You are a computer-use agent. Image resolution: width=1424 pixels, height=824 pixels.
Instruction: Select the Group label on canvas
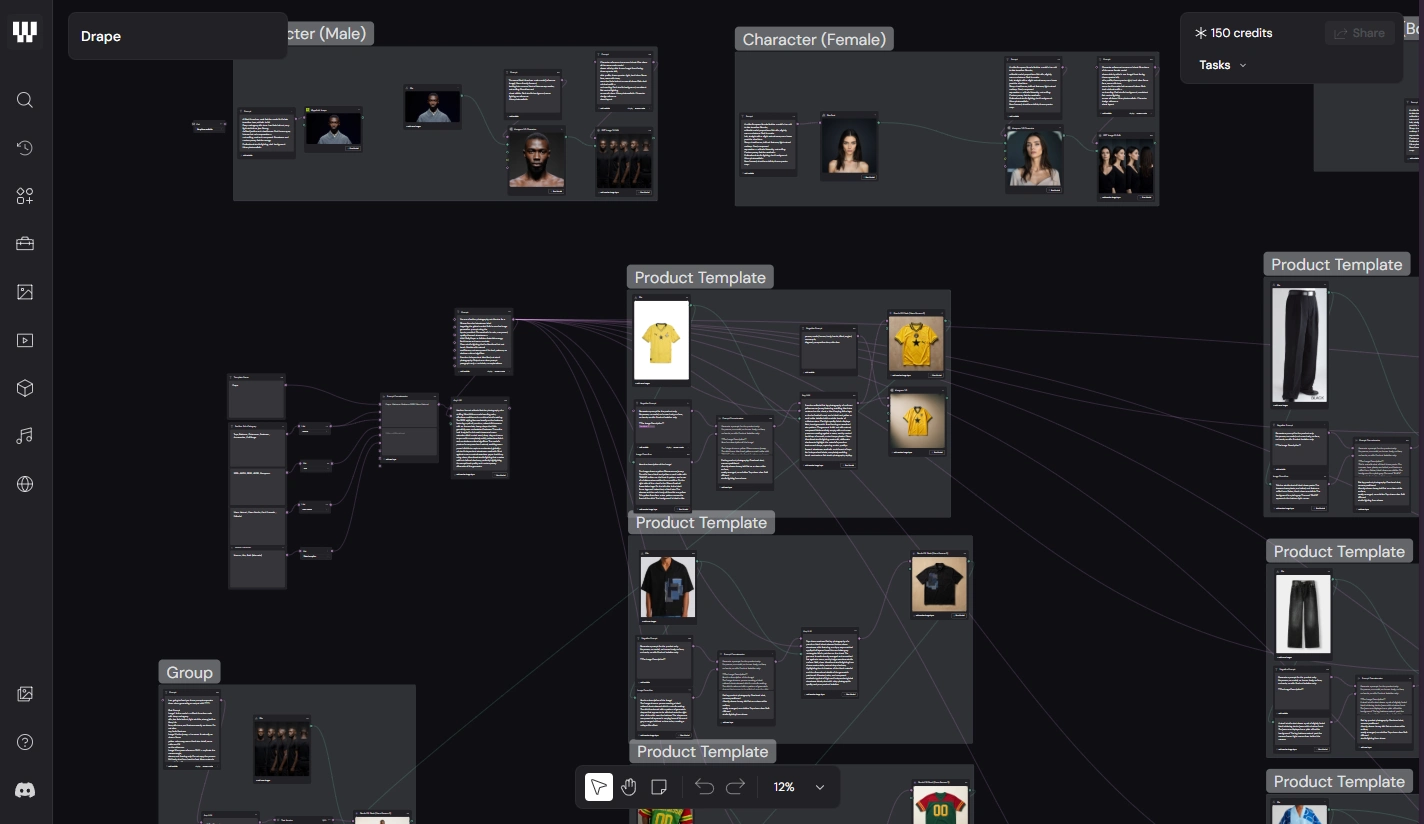[189, 672]
